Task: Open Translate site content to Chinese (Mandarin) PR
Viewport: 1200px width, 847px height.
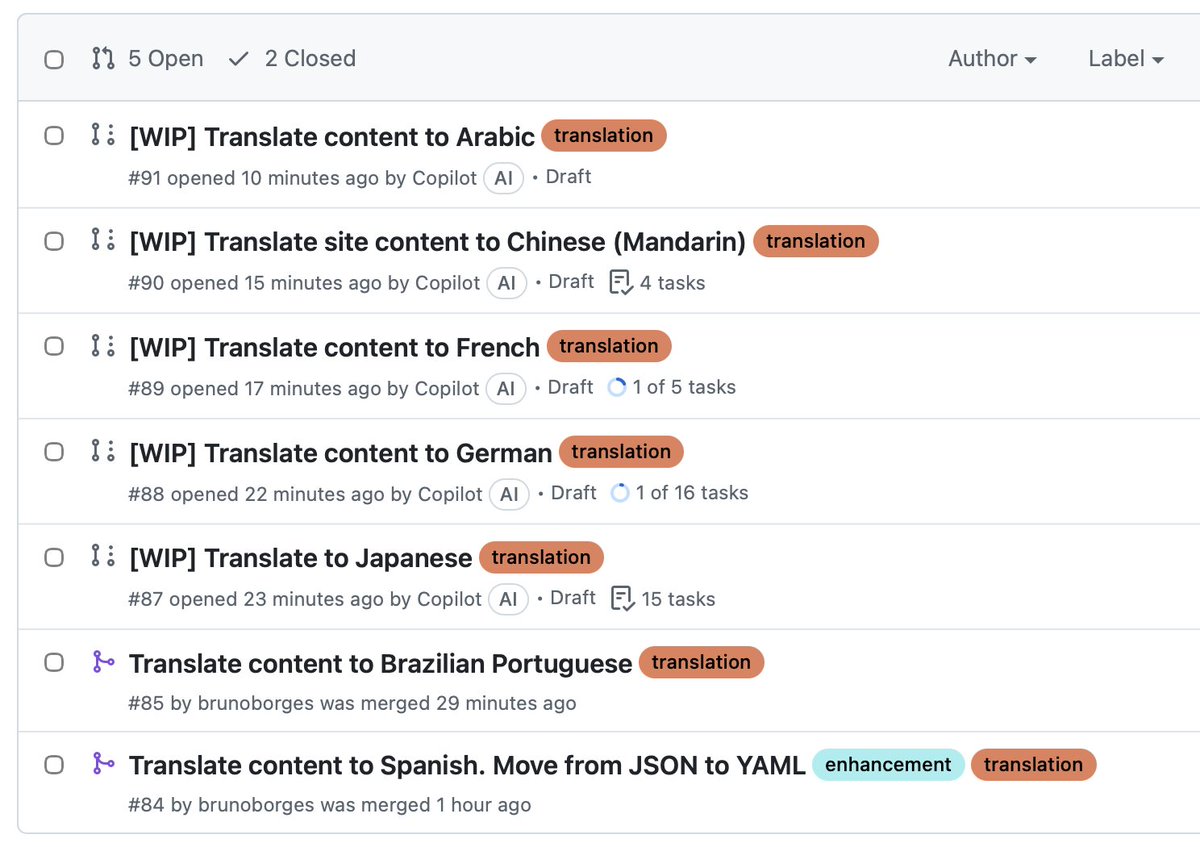Action: point(438,242)
